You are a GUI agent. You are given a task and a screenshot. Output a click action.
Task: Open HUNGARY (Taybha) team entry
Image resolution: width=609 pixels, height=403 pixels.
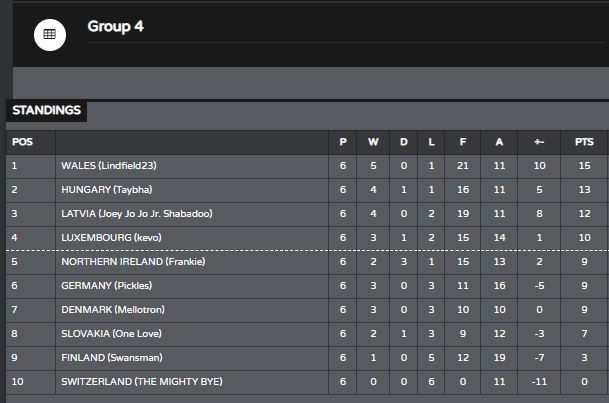click(x=107, y=190)
